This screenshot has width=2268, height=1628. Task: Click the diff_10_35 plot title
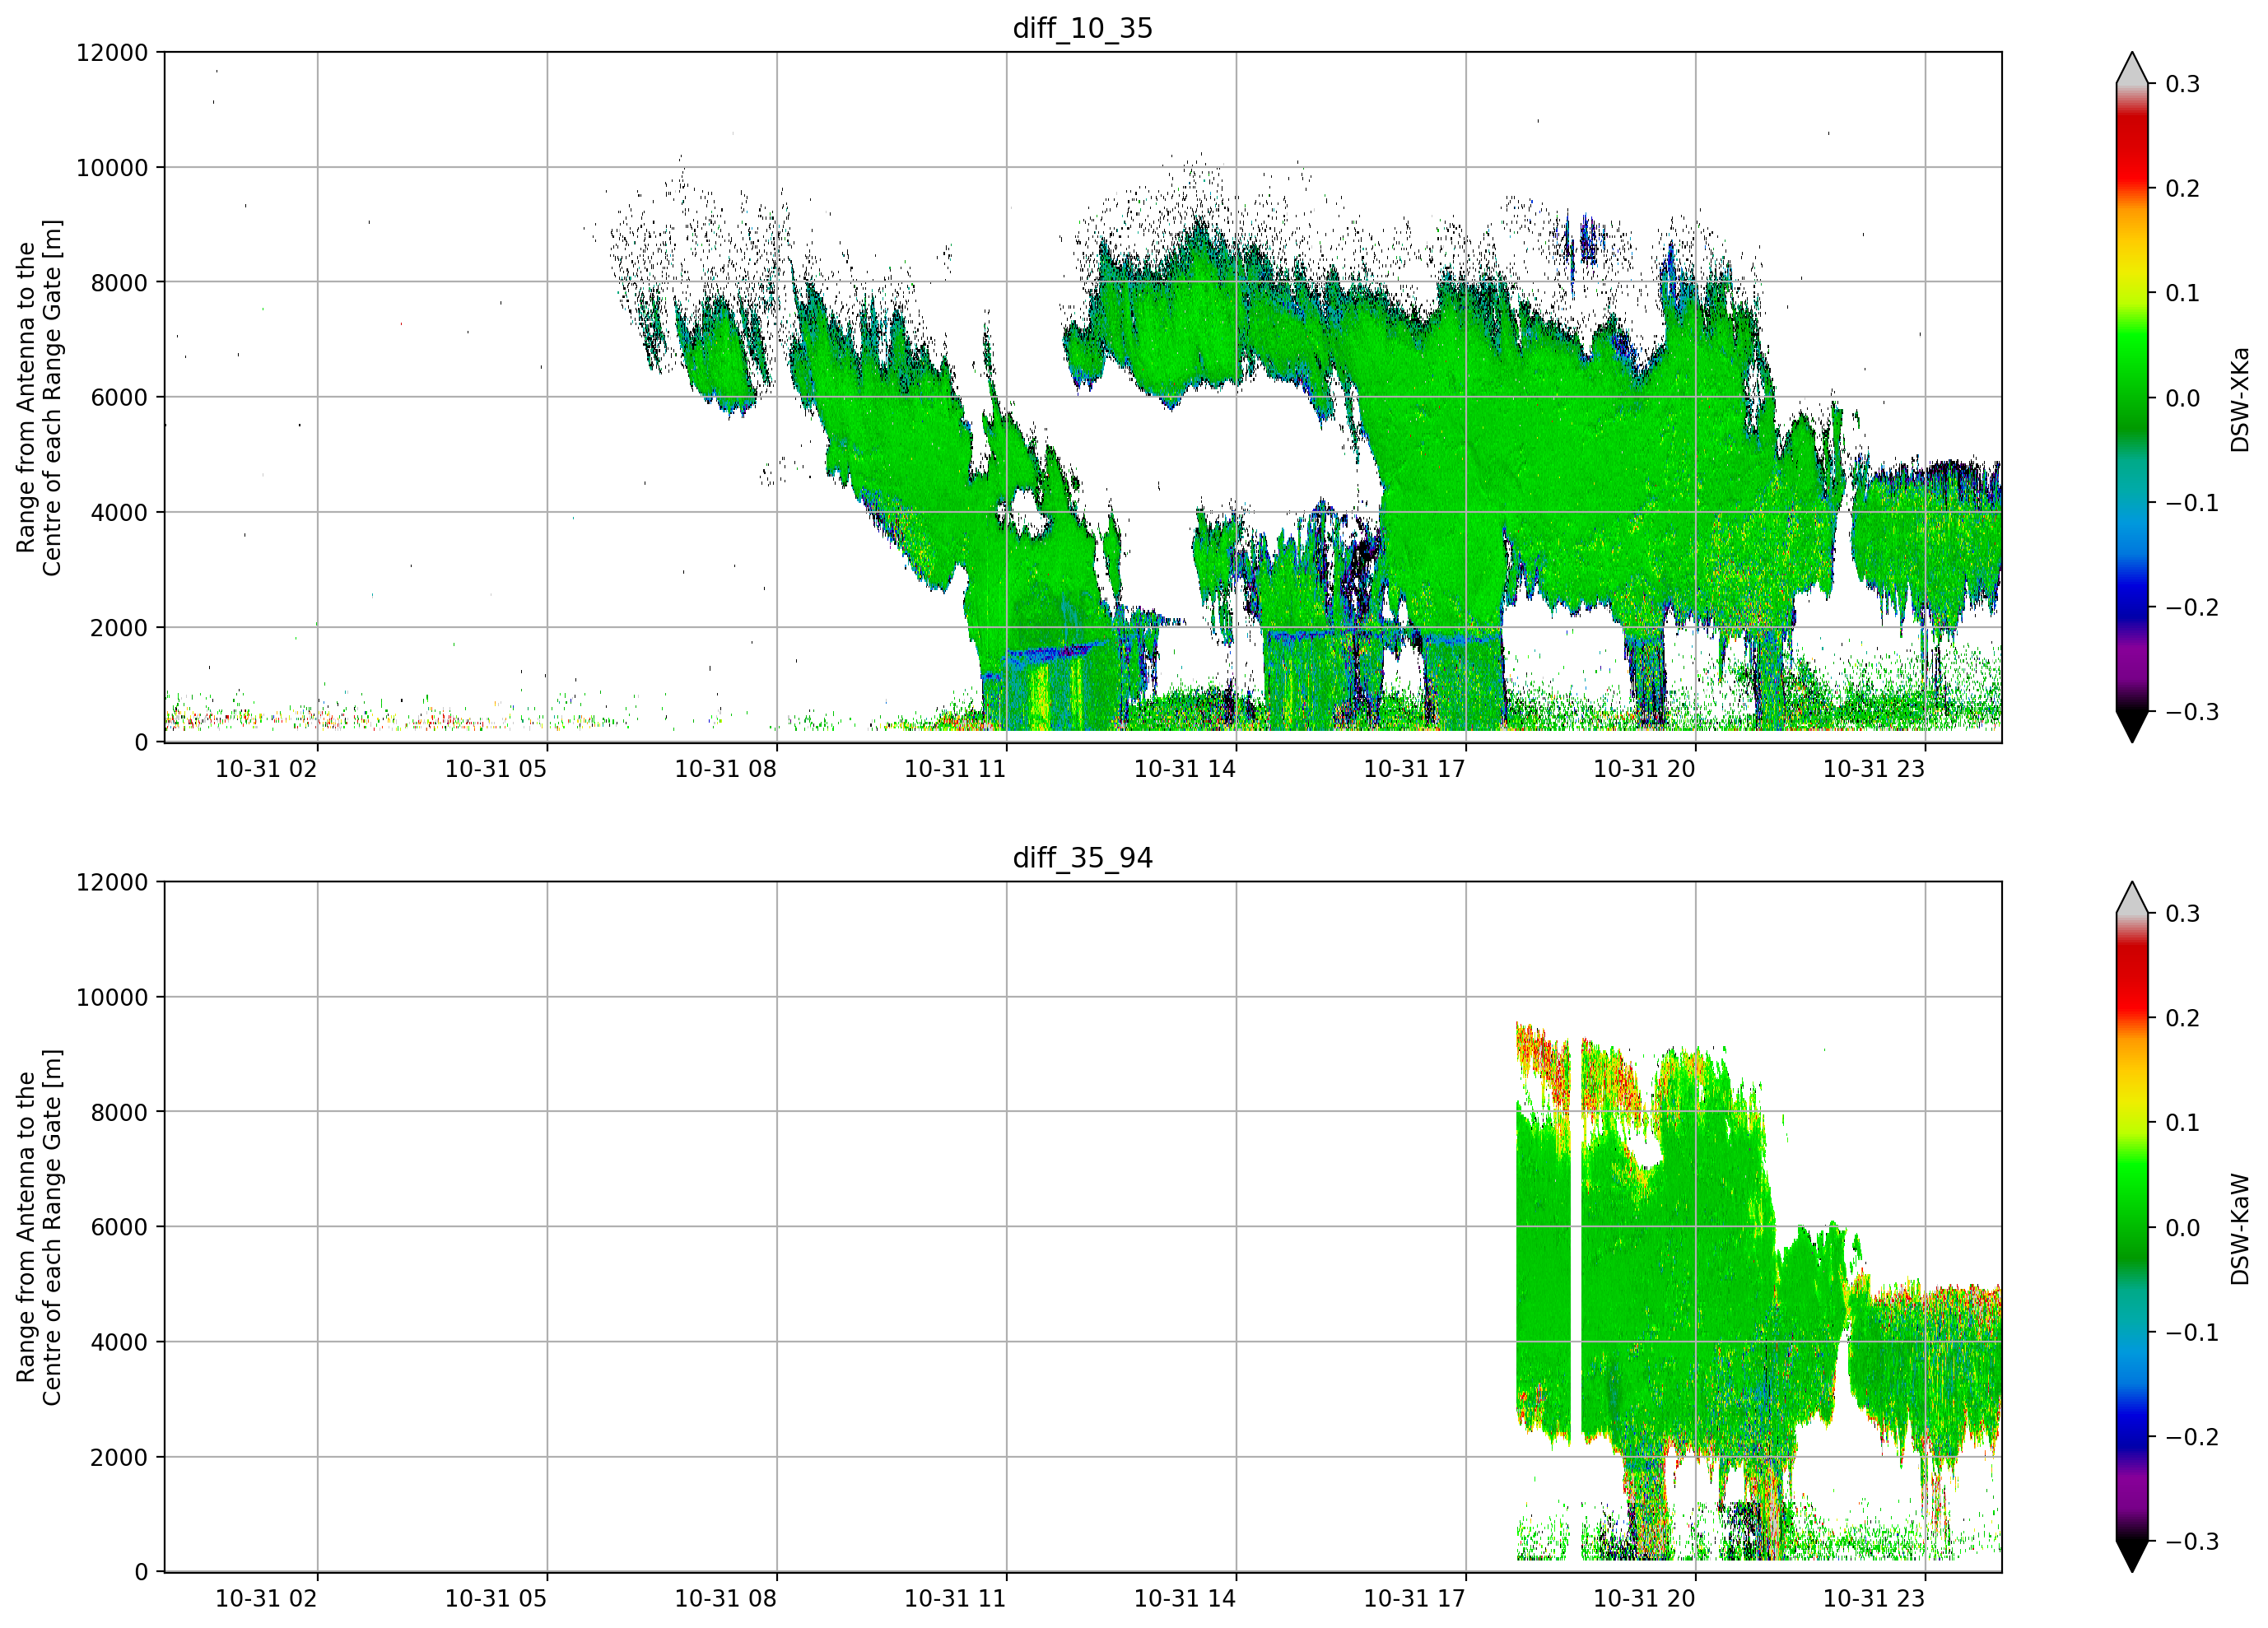(x=1083, y=28)
